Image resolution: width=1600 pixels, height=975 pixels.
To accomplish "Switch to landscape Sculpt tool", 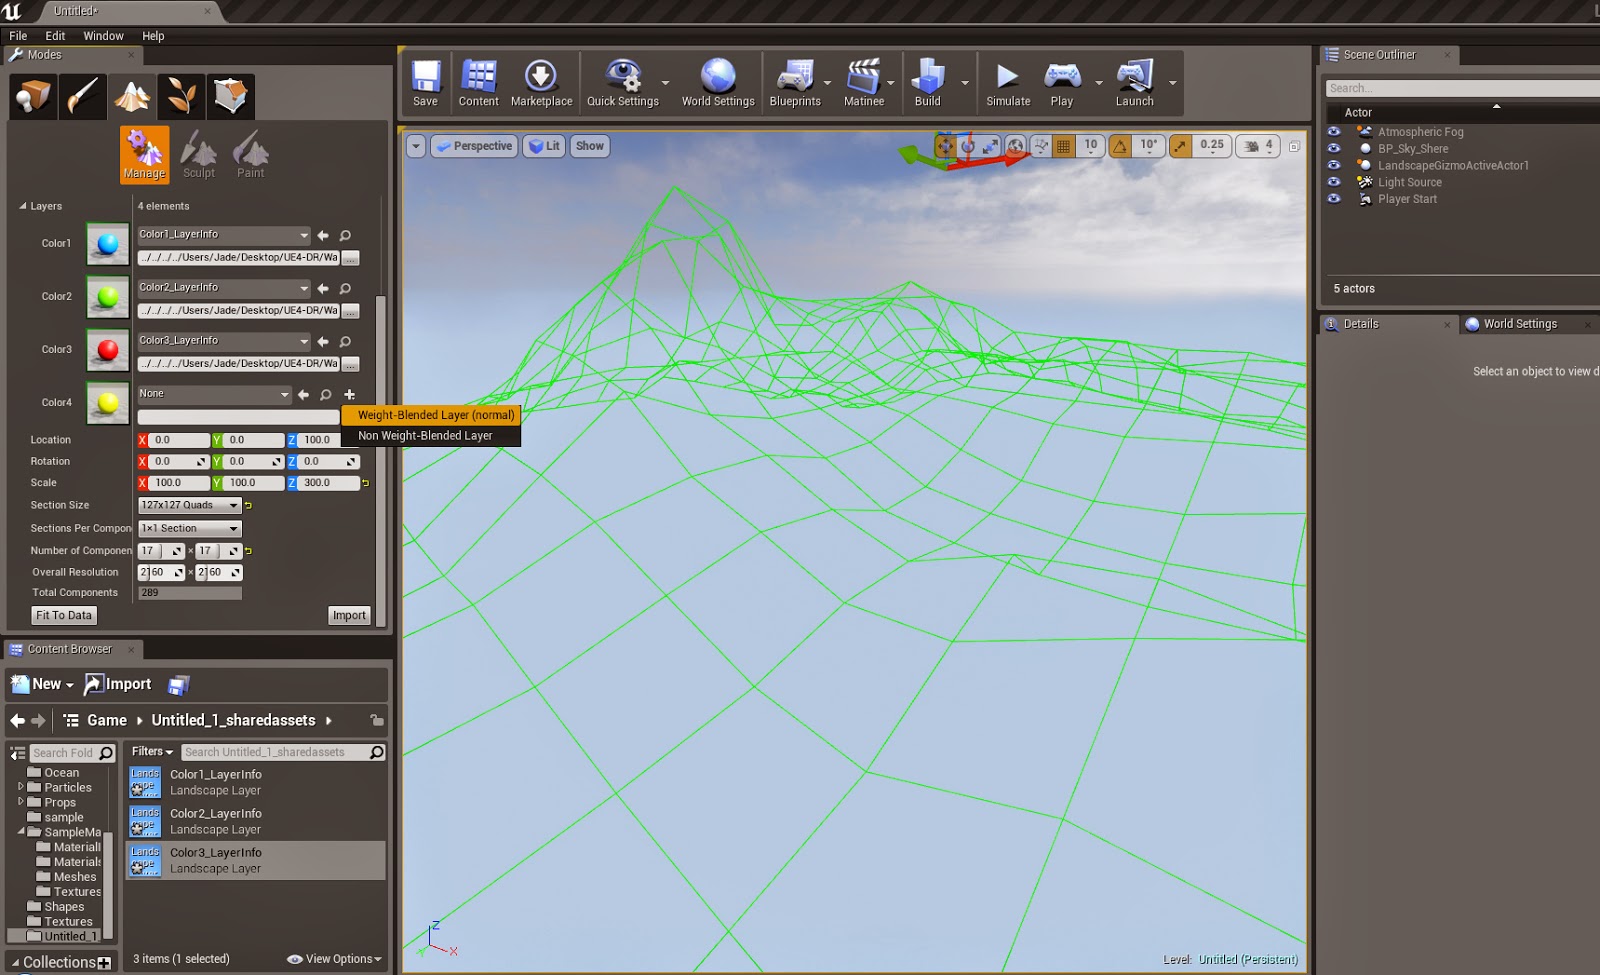I will pos(198,154).
